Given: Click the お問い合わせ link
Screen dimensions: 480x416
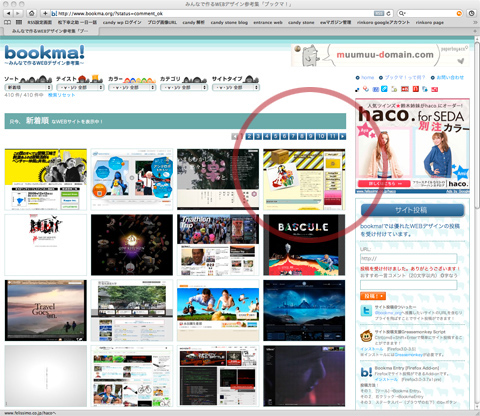Looking at the screenshot, I should [x=450, y=77].
